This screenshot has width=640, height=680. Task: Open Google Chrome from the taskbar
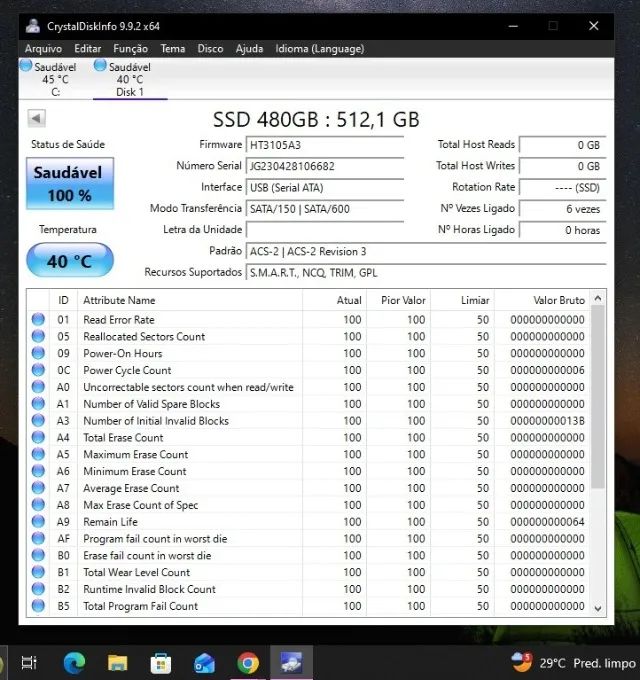point(248,663)
